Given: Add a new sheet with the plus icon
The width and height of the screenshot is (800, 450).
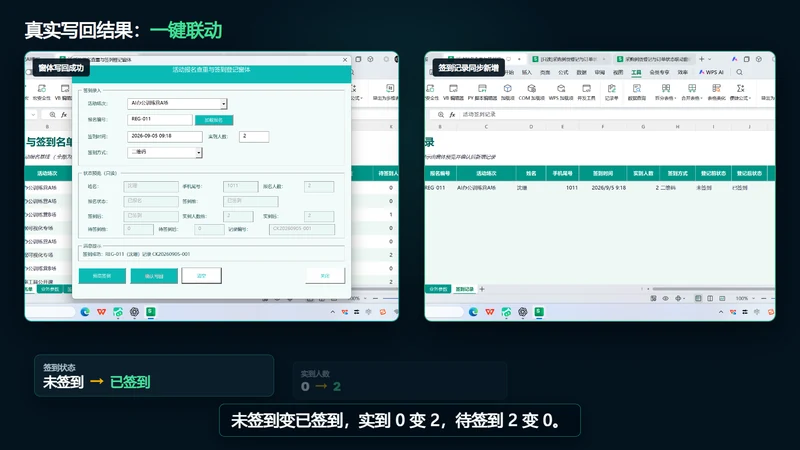Looking at the screenshot, I should pyautogui.click(x=482, y=289).
